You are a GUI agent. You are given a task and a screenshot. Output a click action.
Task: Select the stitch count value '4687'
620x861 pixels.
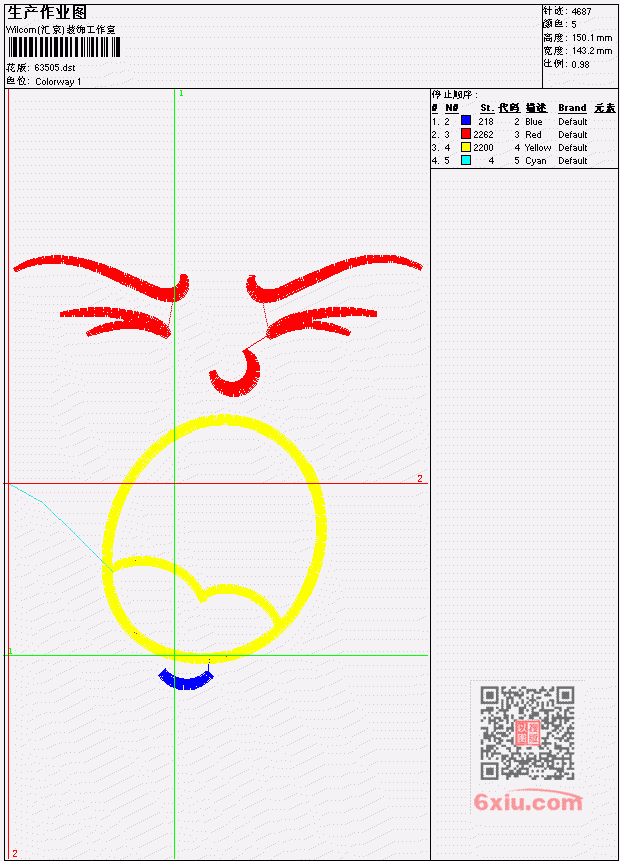click(581, 12)
